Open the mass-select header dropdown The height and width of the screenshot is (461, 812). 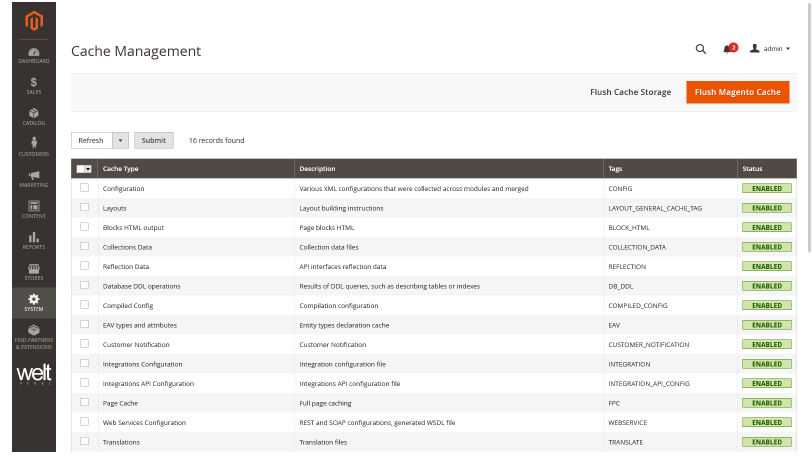pos(84,169)
